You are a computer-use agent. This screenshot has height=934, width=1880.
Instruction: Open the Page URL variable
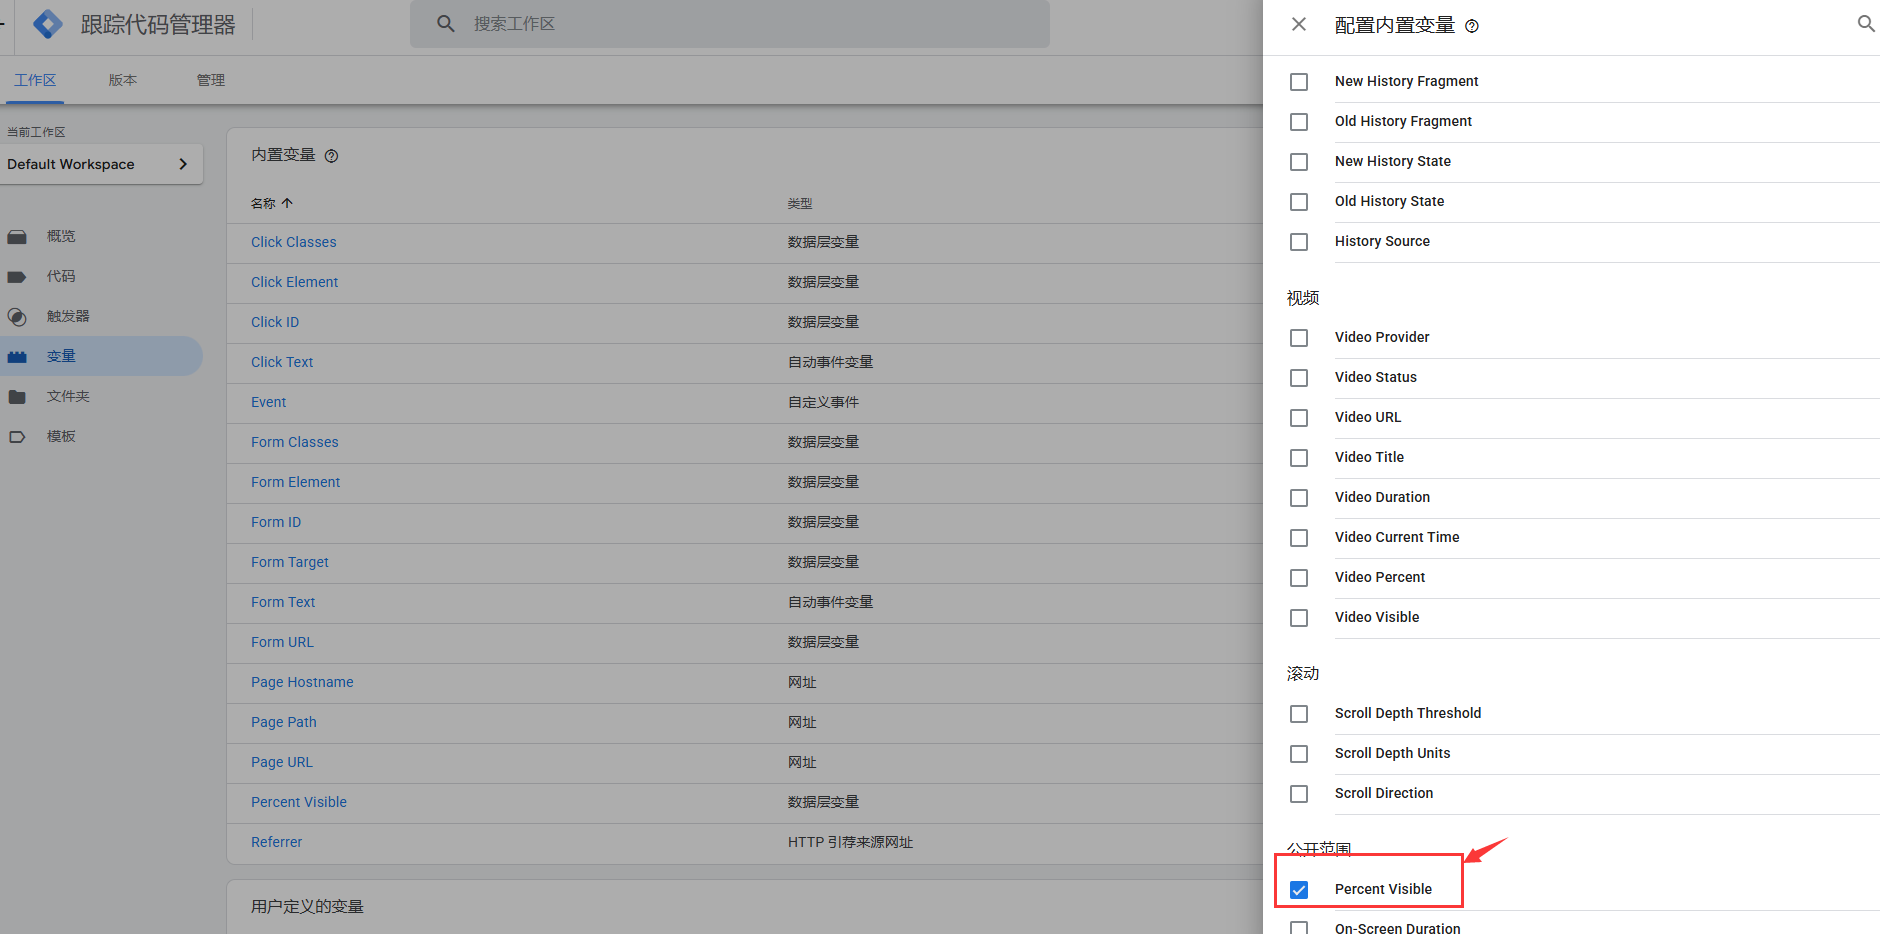282,762
